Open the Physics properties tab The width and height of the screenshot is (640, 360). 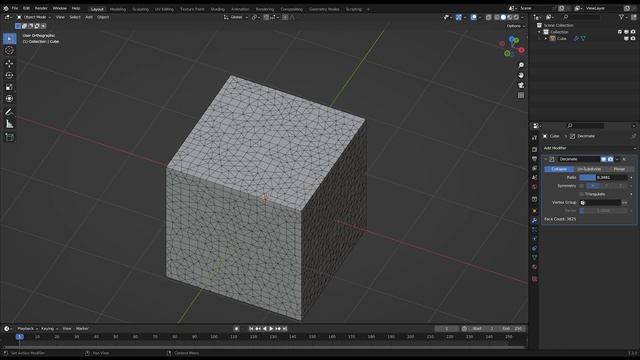pos(534,239)
